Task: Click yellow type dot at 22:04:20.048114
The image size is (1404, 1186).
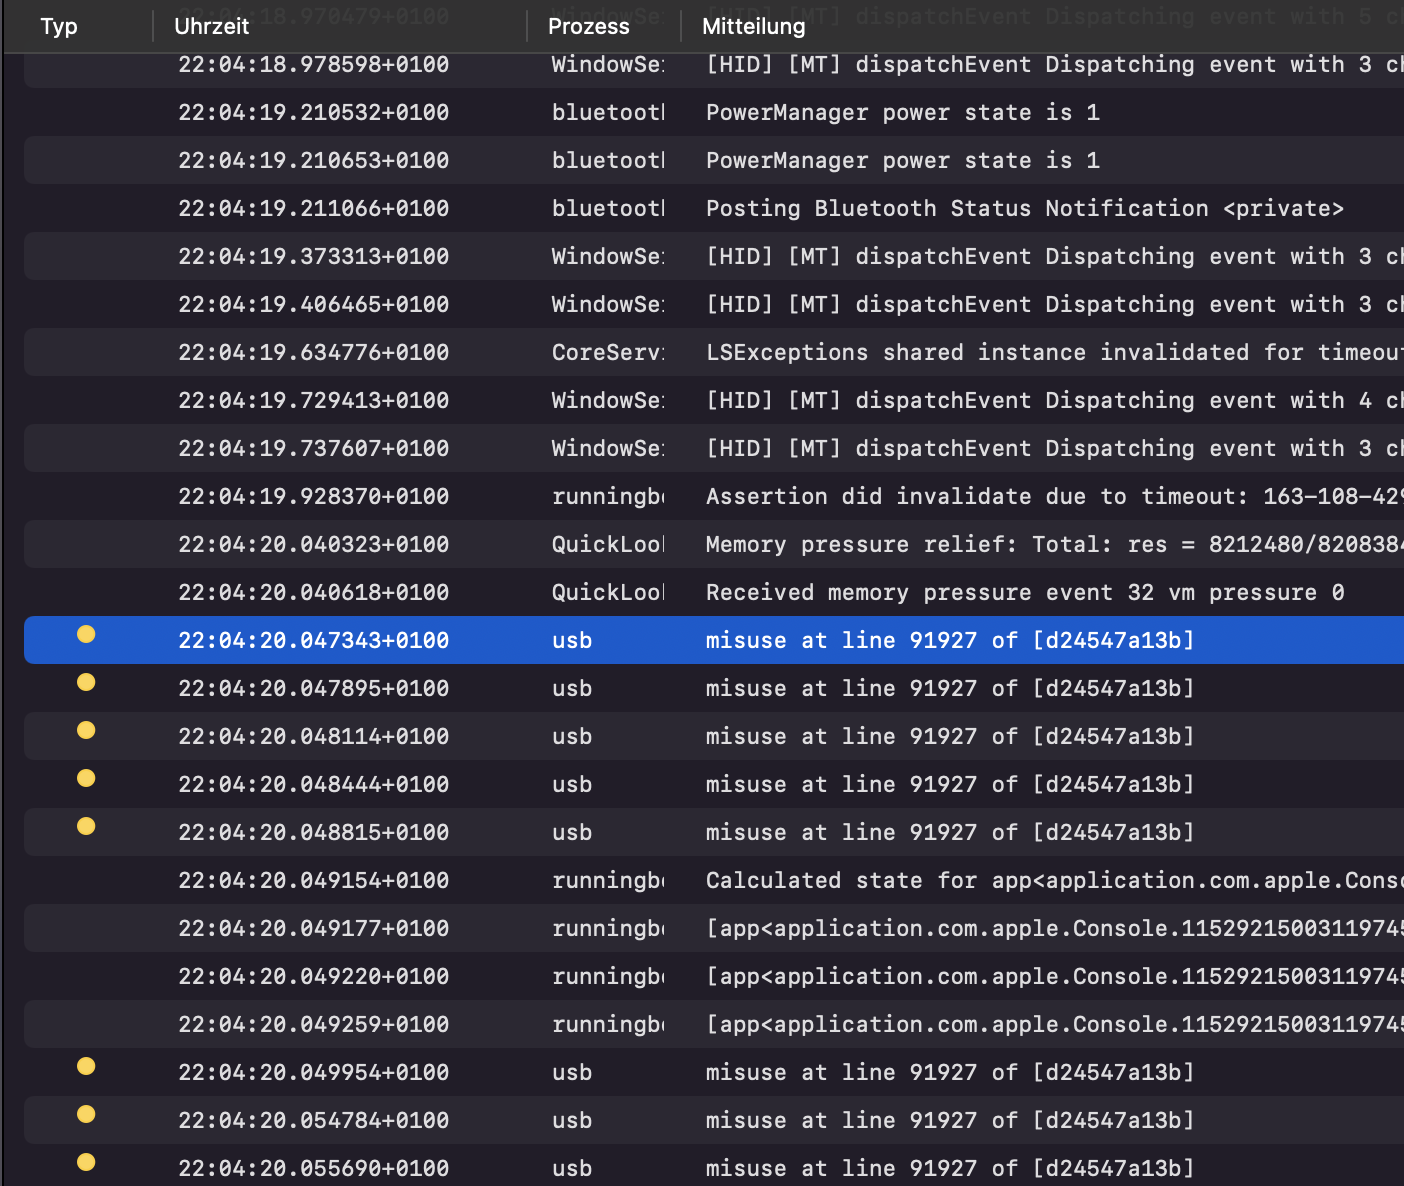Action: click(86, 730)
